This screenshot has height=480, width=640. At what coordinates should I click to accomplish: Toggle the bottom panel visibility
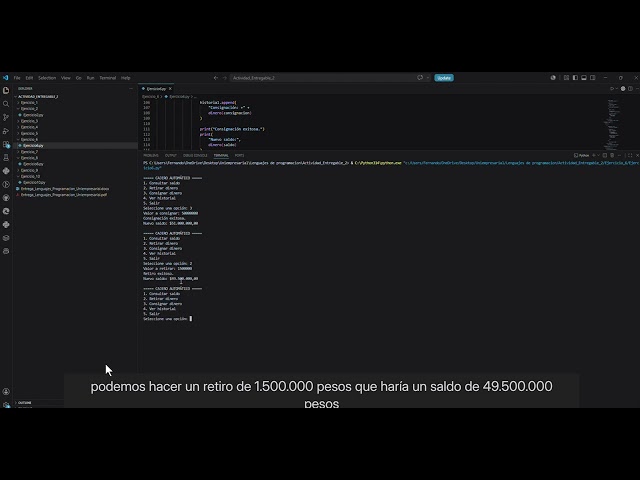(x=584, y=78)
